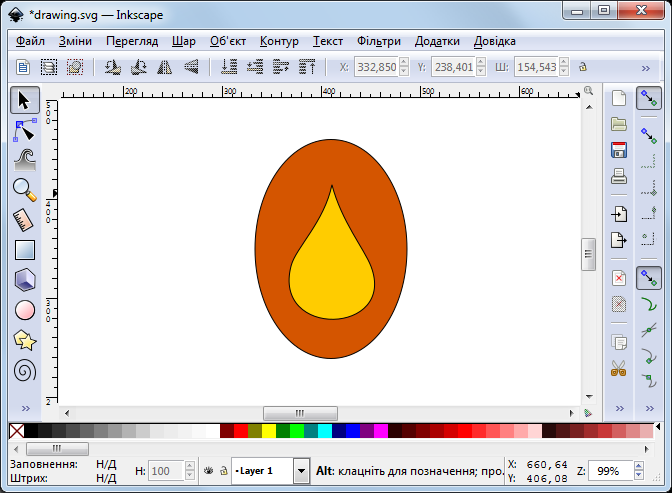Open the Layer 1 dropdown
The image size is (672, 493).
click(301, 470)
